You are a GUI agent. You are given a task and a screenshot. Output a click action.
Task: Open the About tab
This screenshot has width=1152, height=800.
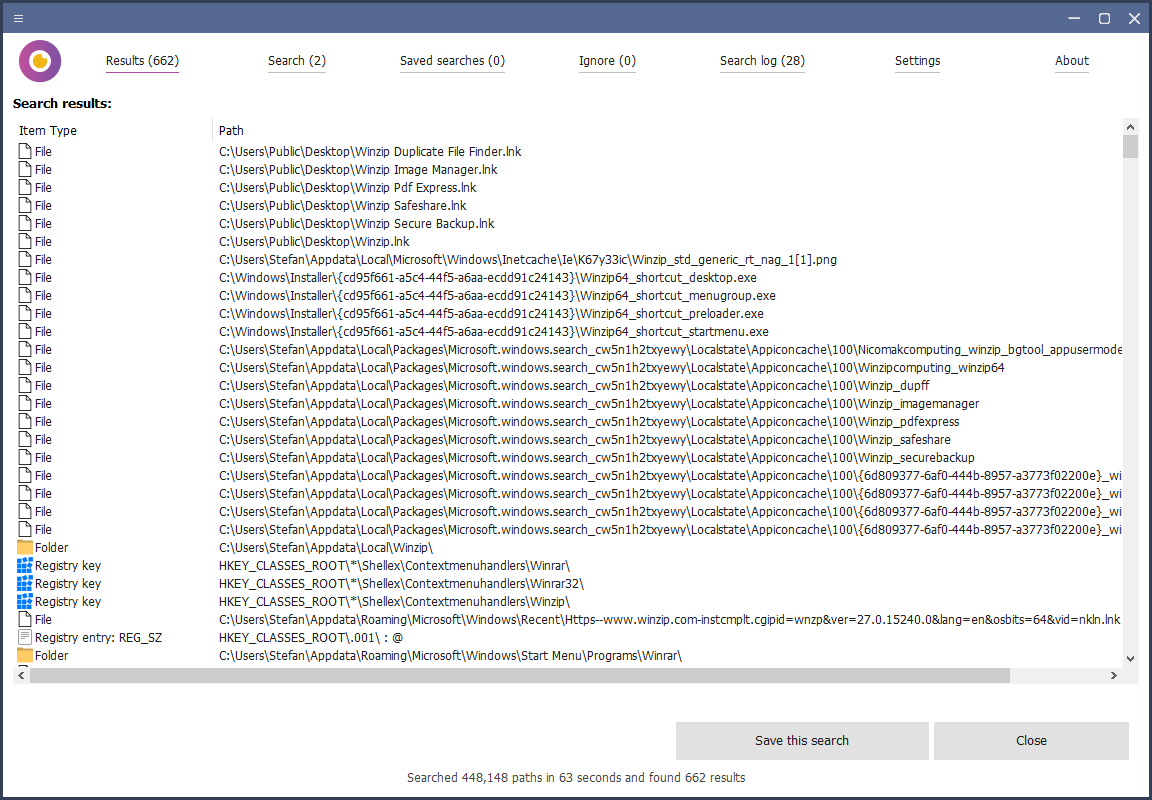(1072, 61)
